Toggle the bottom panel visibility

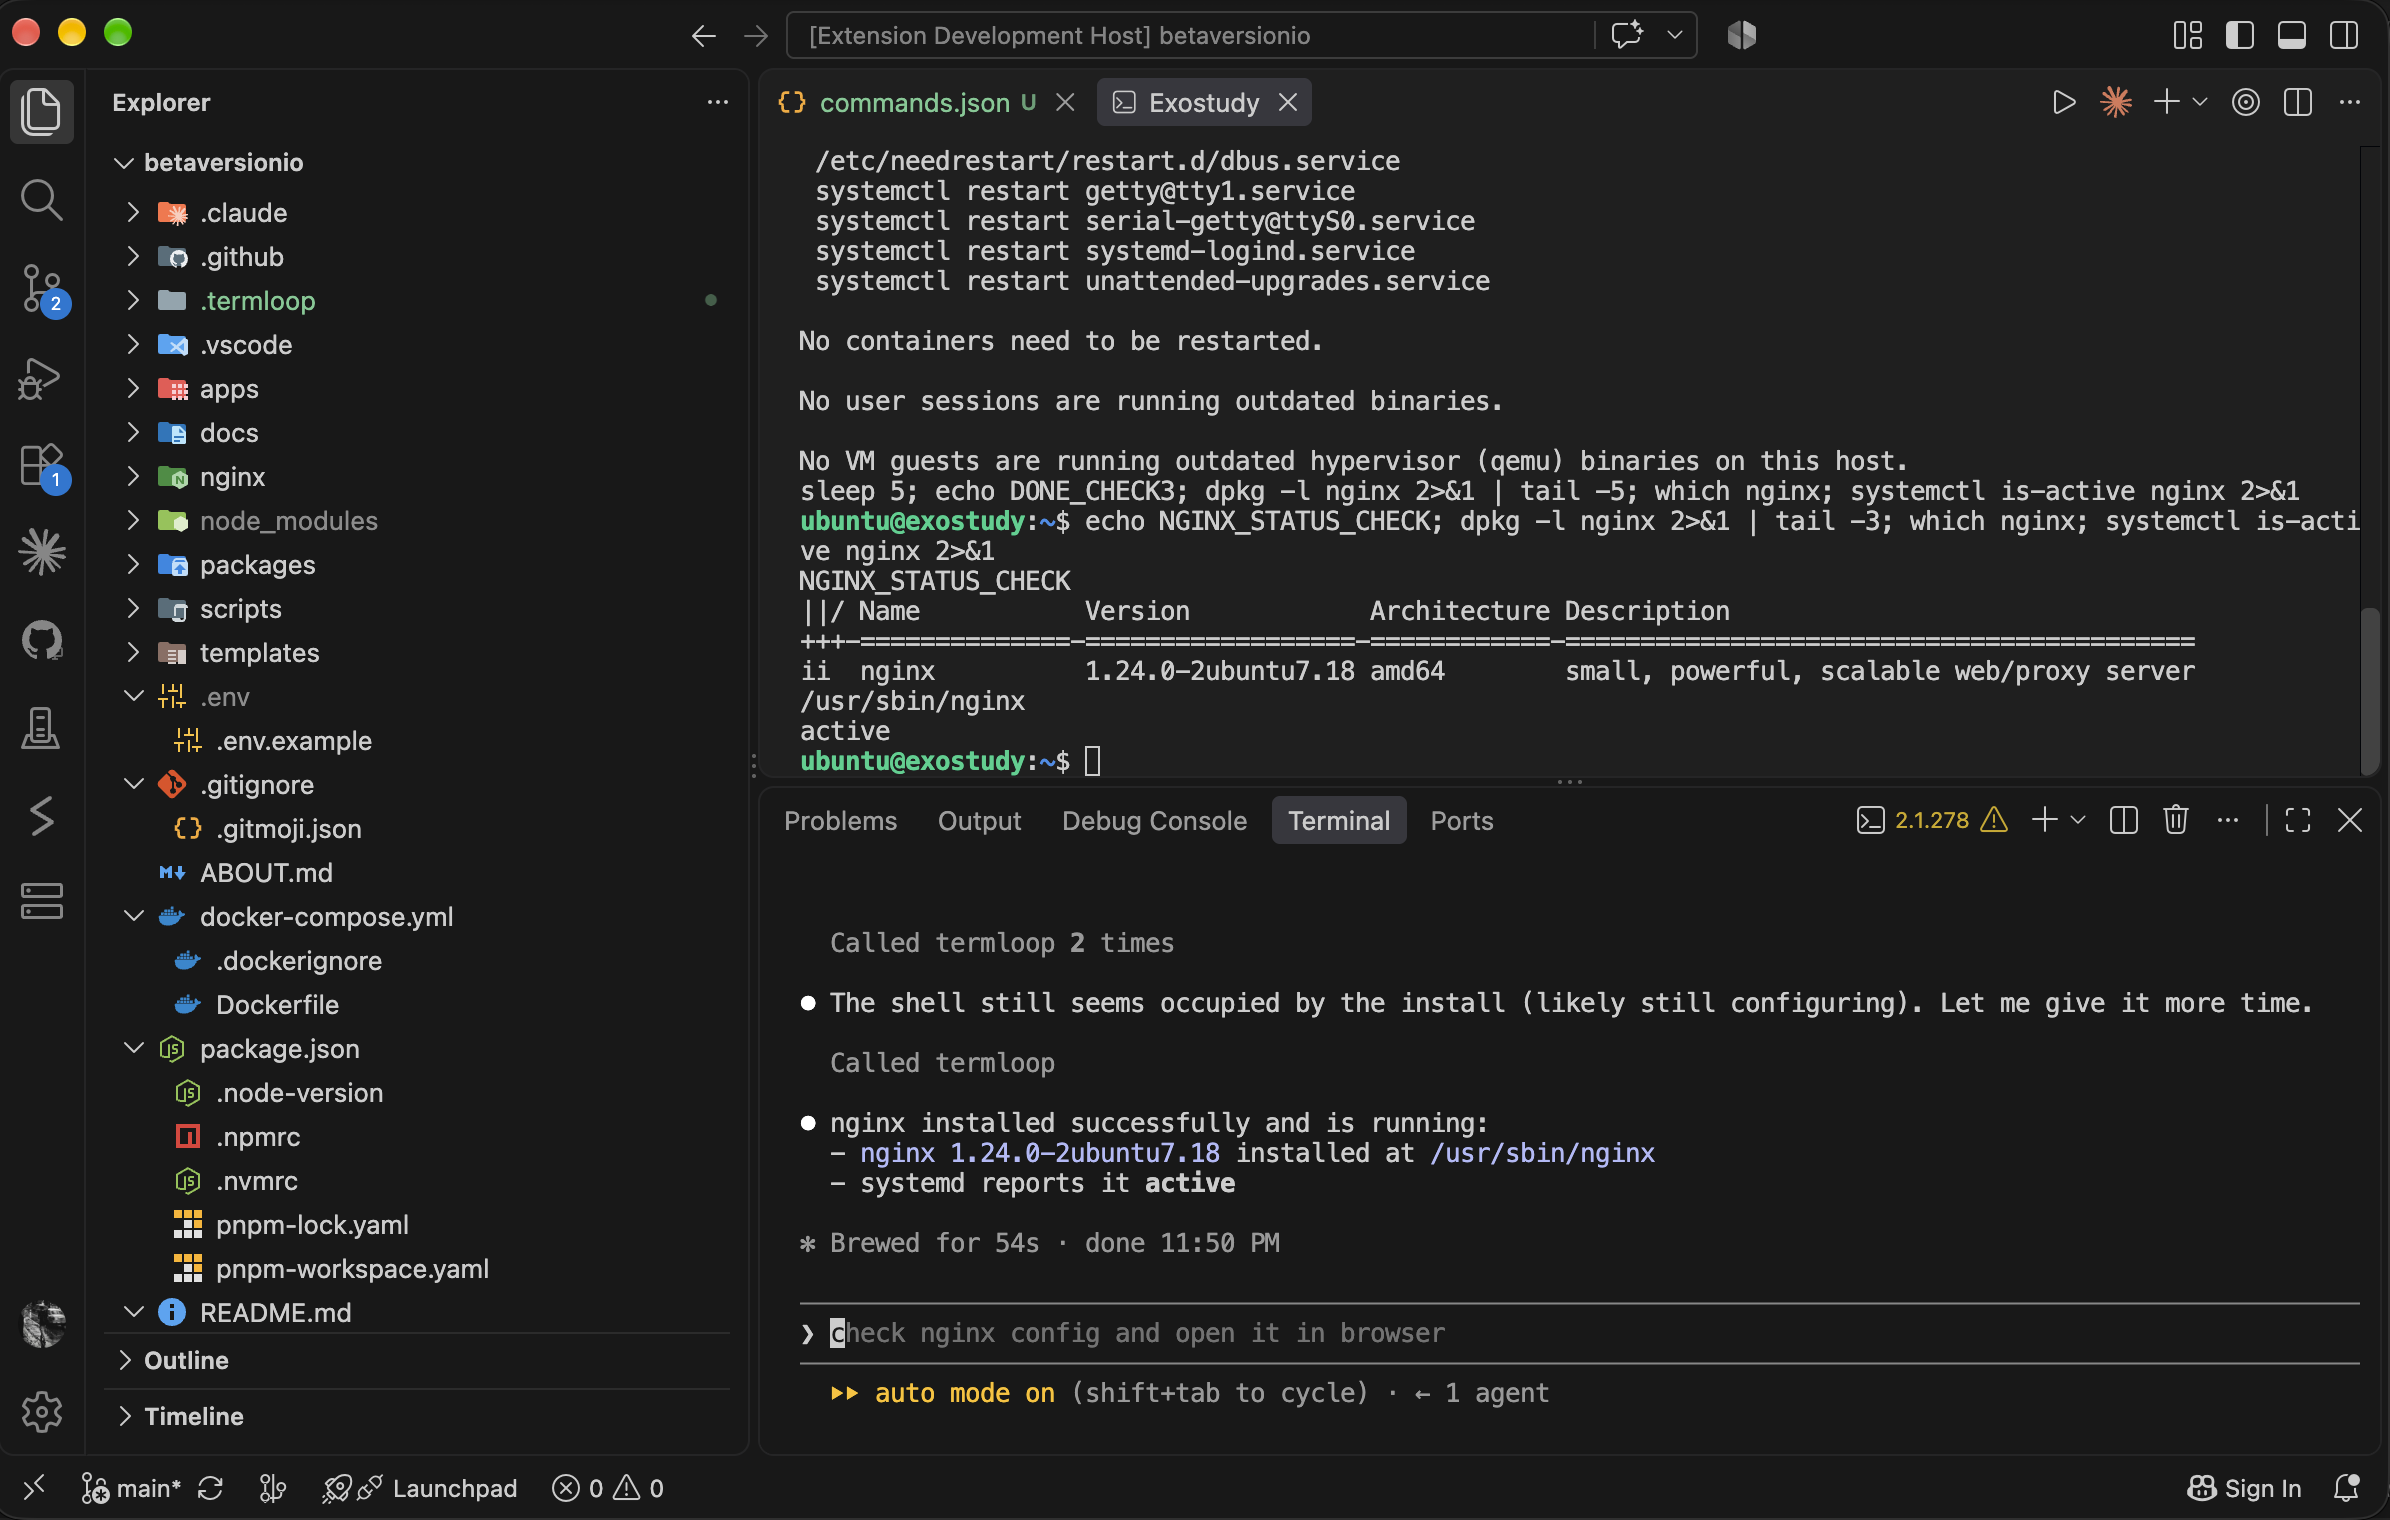point(2292,36)
